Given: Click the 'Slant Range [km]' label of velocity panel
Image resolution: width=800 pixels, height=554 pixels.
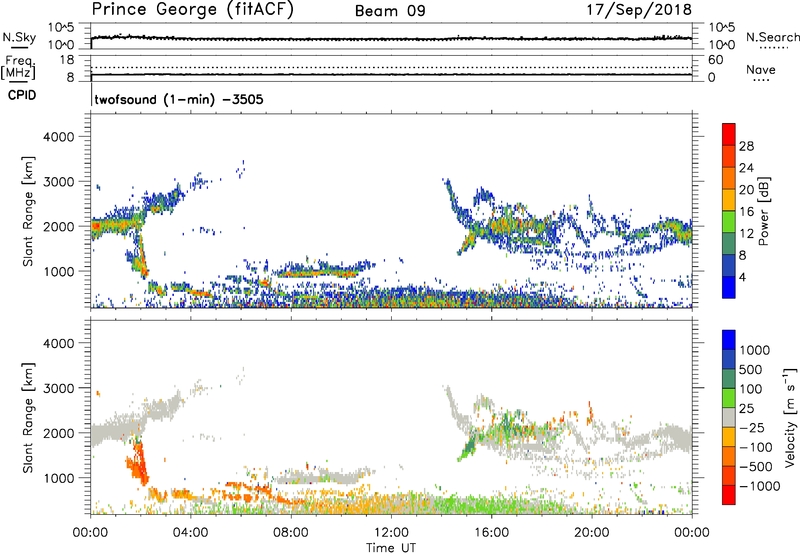Looking at the screenshot, I should click(x=28, y=417).
